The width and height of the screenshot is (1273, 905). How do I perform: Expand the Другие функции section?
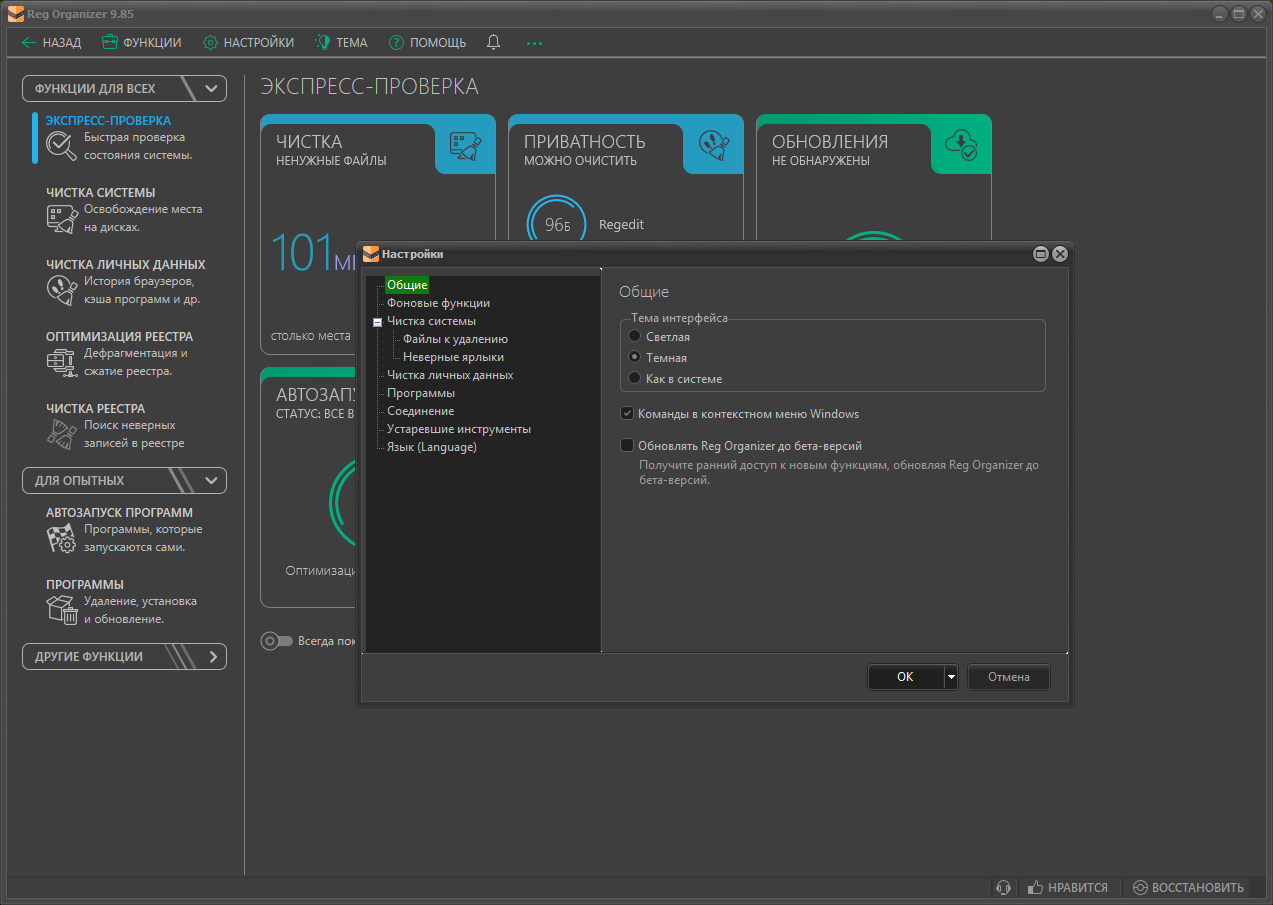tap(125, 657)
